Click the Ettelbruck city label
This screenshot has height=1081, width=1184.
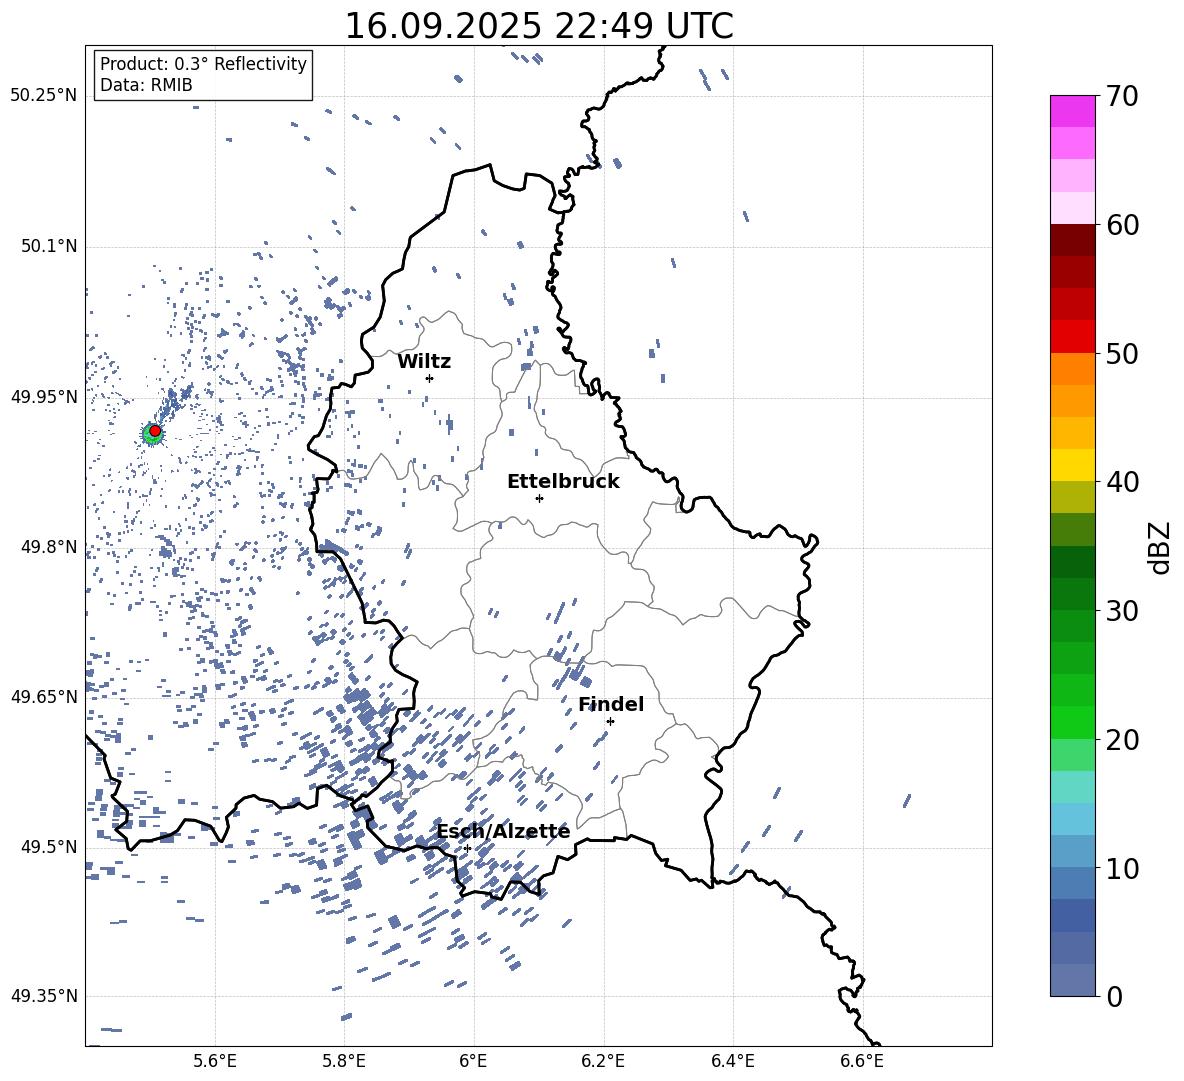[x=563, y=482]
